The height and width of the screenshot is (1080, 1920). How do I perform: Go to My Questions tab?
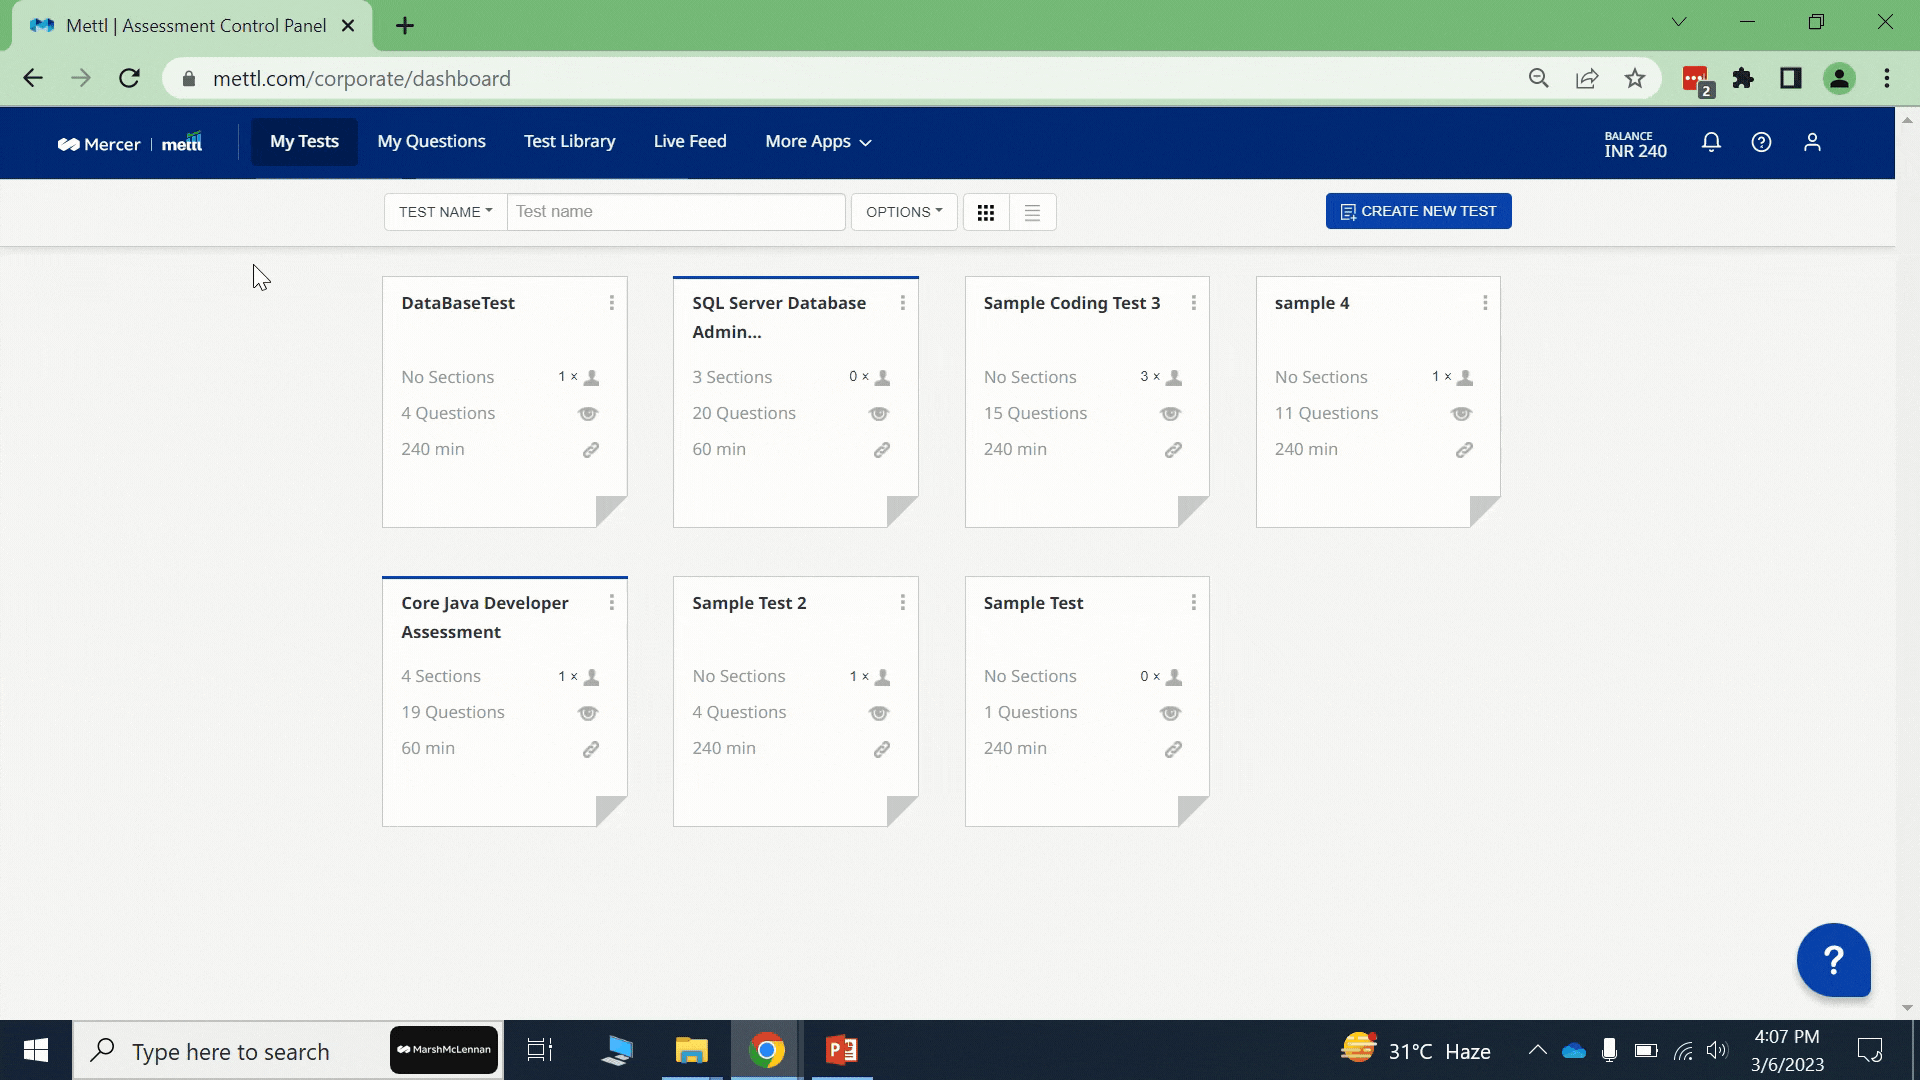coord(431,142)
